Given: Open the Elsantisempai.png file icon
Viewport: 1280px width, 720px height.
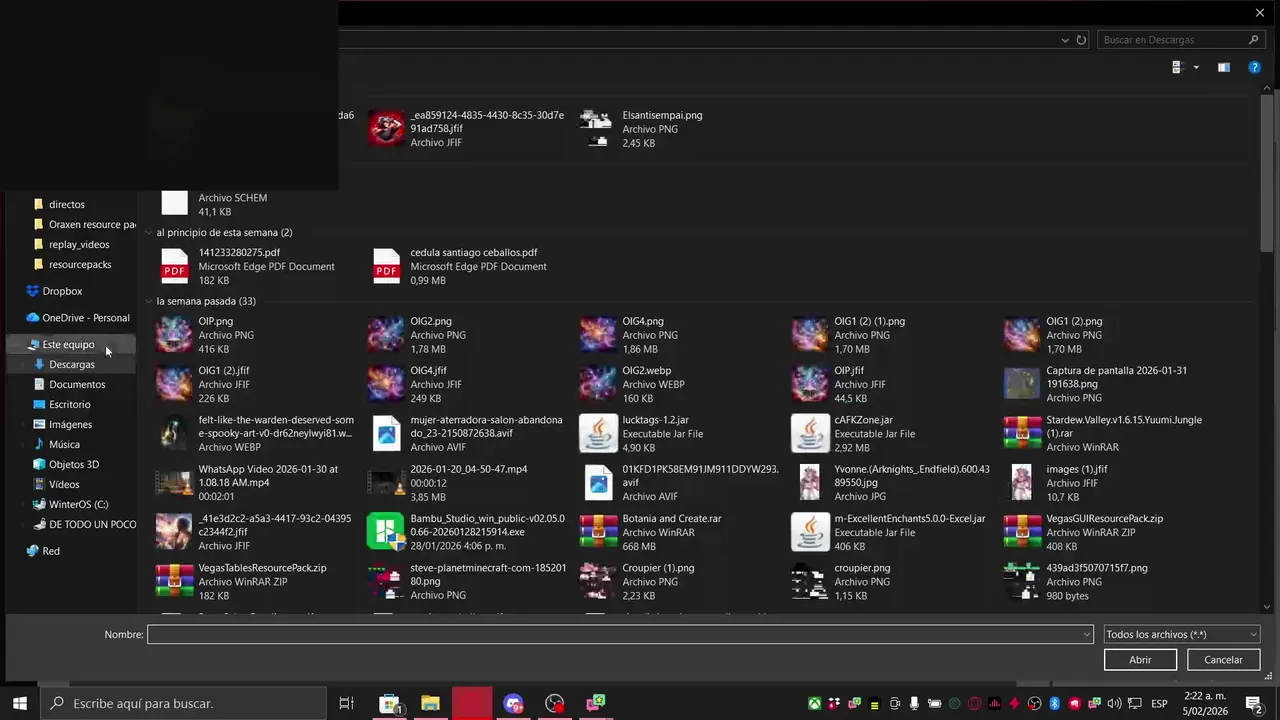Looking at the screenshot, I should (597, 129).
